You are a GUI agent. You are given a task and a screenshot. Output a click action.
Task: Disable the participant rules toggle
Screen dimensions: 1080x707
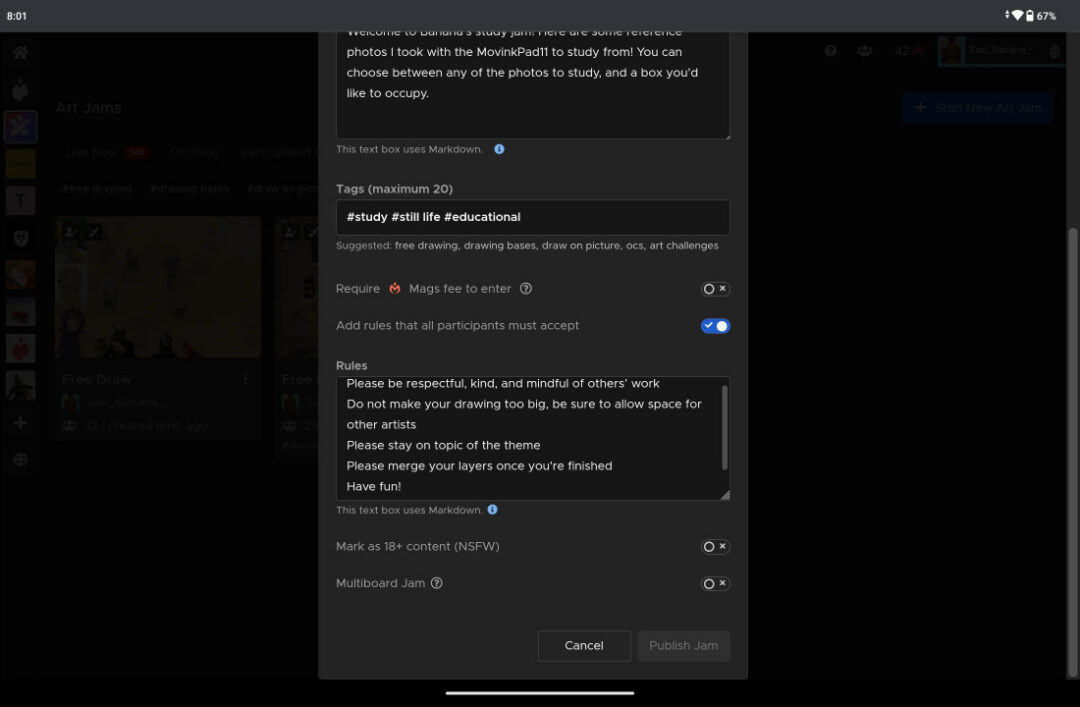point(715,326)
